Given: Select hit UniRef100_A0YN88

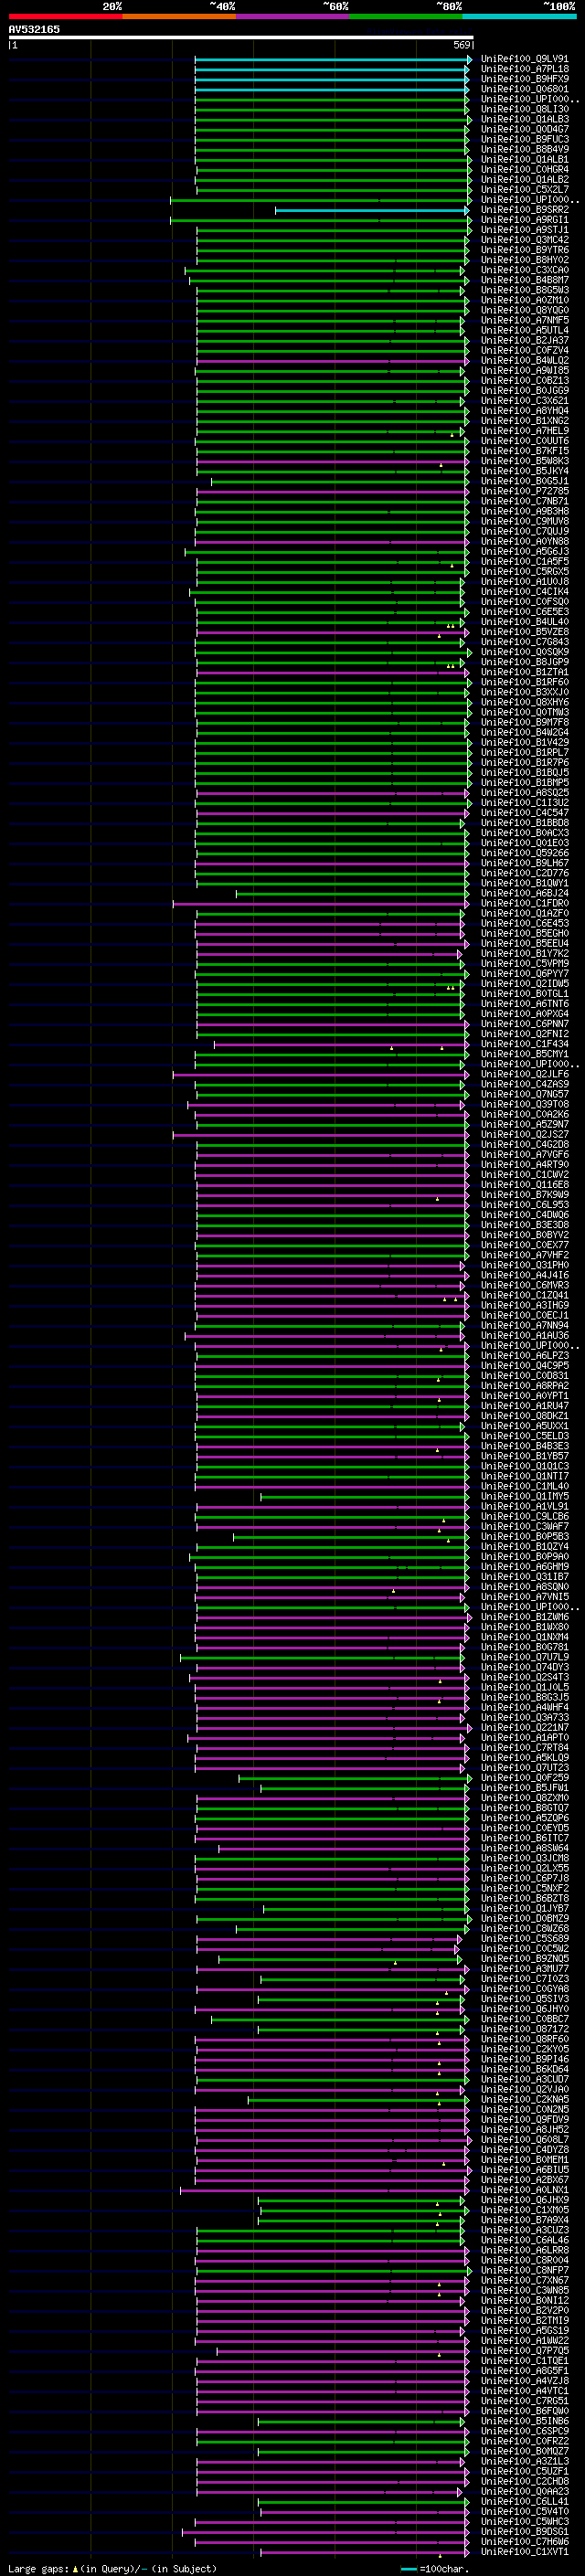Looking at the screenshot, I should (x=524, y=541).
